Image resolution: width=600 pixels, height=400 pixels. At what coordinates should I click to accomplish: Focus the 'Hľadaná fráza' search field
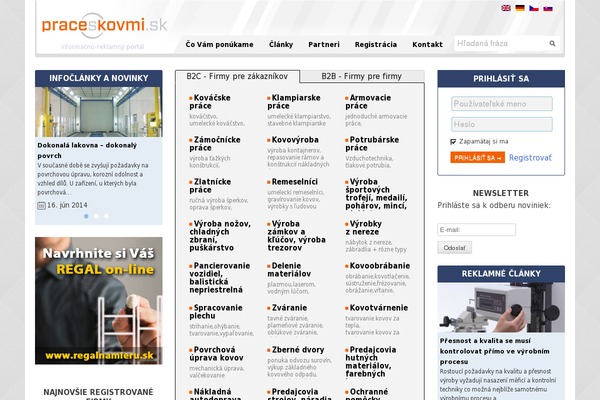pos(501,44)
